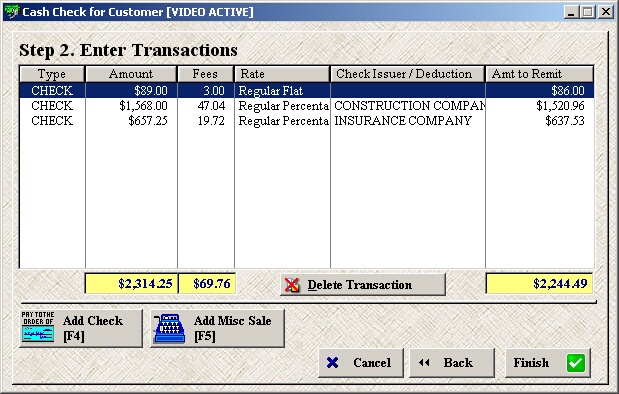This screenshot has width=619, height=394.
Task: Click CONSTRUCTION COMPANY issuer cell
Action: point(409,105)
